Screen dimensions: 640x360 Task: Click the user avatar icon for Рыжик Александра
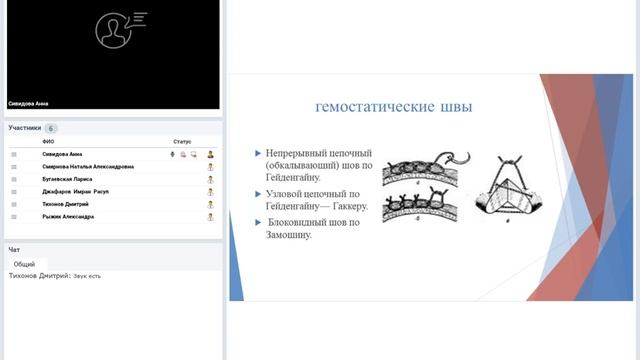tap(210, 217)
